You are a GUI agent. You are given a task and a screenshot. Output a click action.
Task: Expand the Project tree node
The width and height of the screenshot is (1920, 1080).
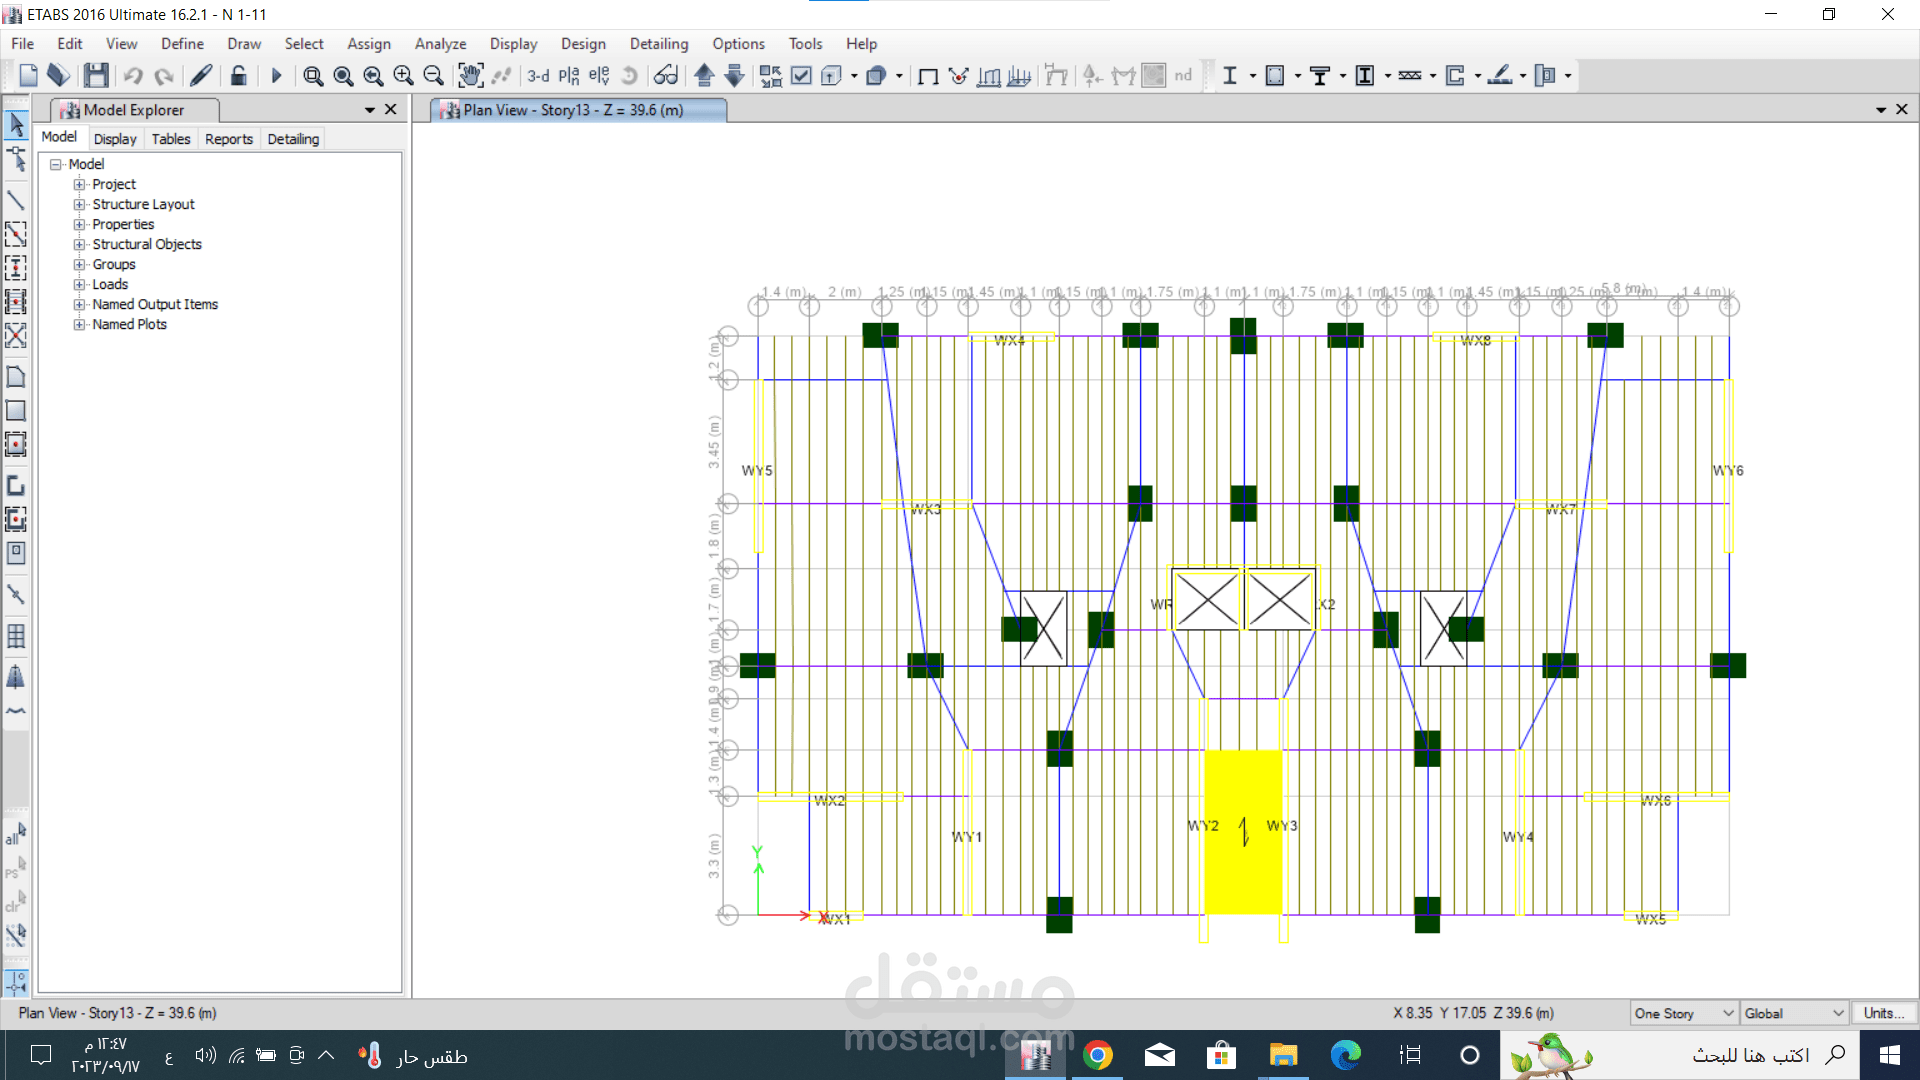tap(79, 184)
